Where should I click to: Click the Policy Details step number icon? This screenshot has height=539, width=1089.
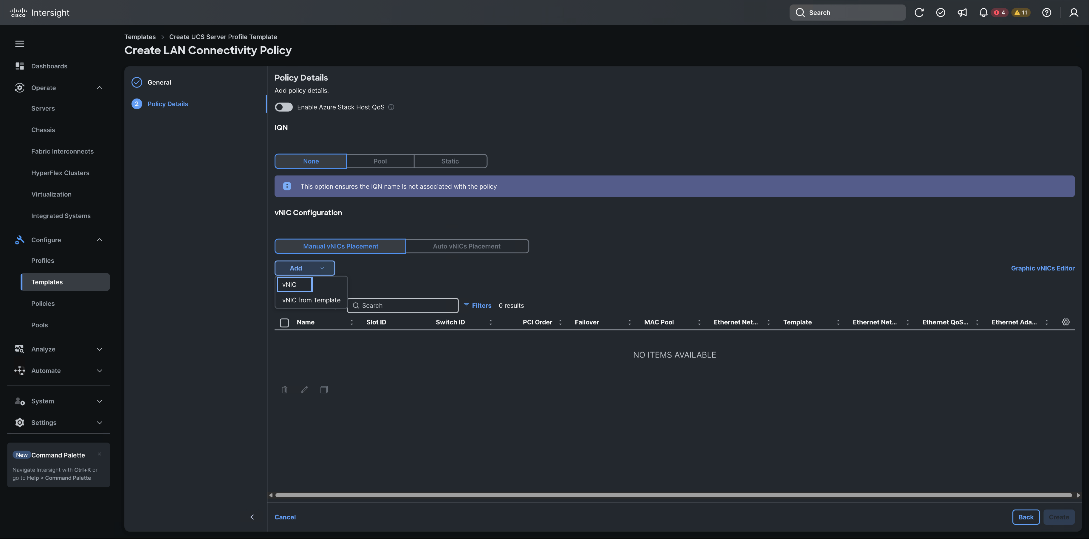(x=137, y=103)
